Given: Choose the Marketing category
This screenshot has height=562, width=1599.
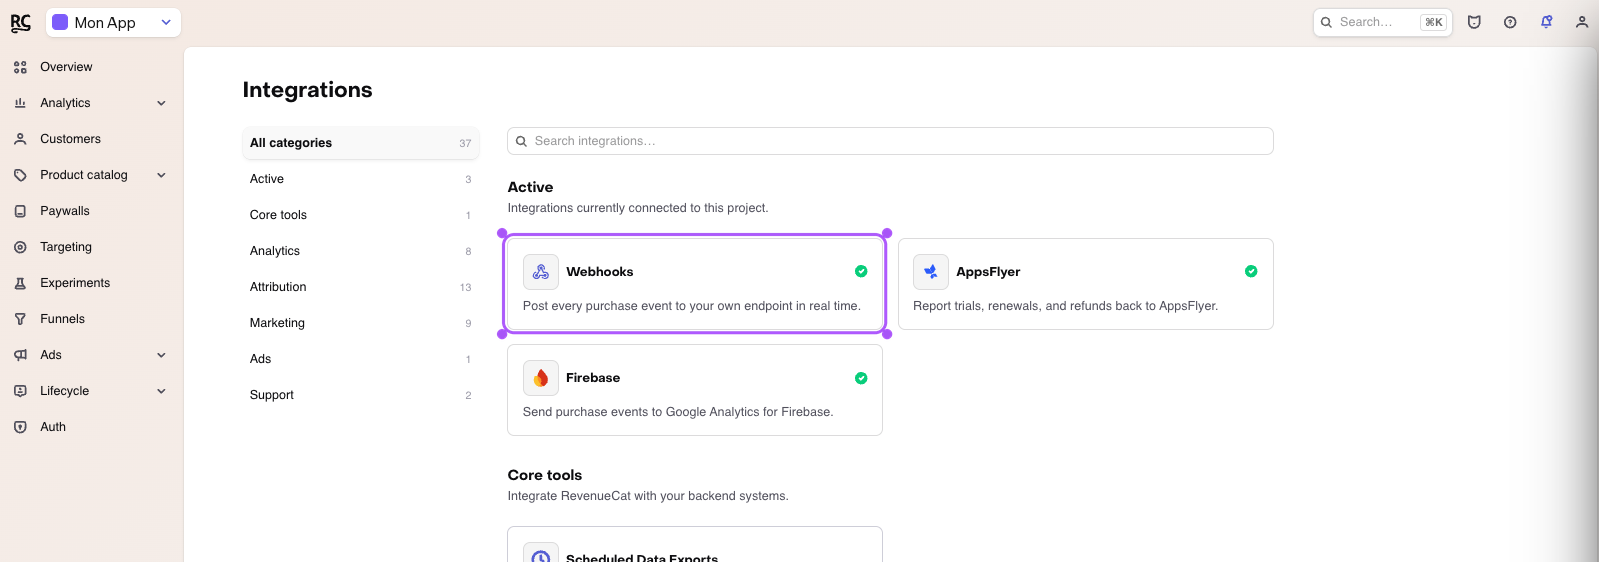Looking at the screenshot, I should tap(360, 323).
